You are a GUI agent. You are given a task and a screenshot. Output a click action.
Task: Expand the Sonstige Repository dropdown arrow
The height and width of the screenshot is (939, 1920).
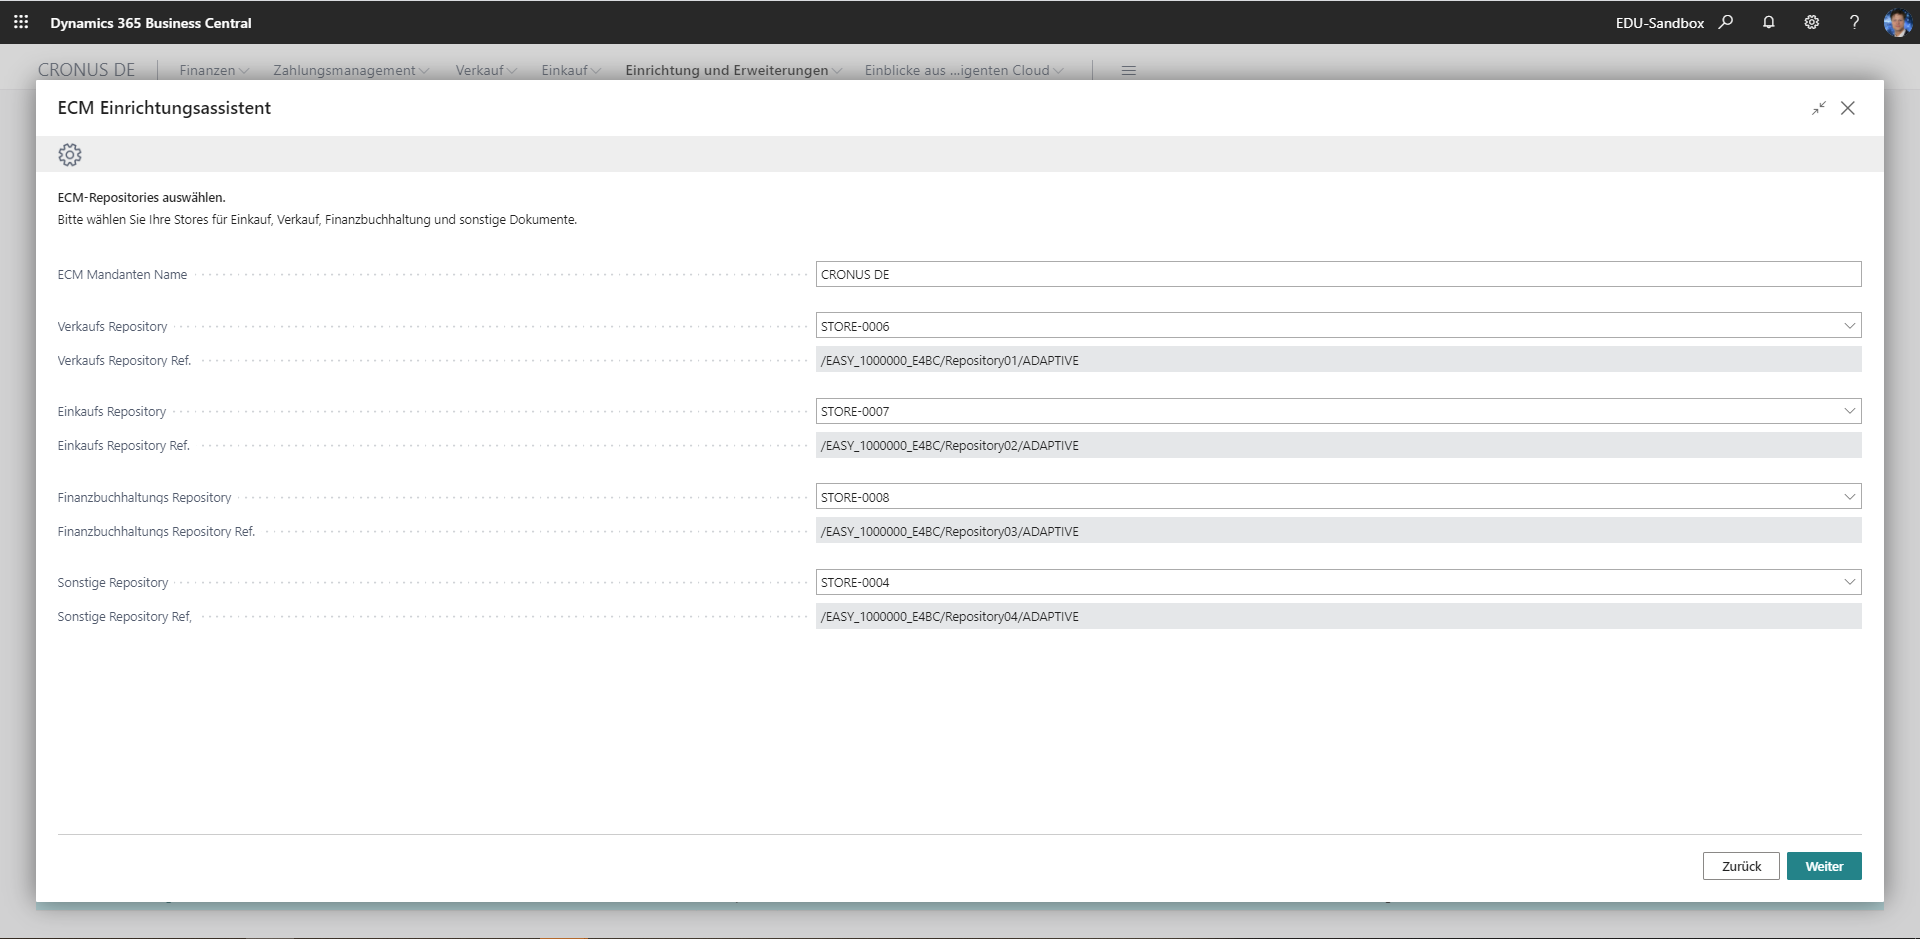(x=1849, y=582)
